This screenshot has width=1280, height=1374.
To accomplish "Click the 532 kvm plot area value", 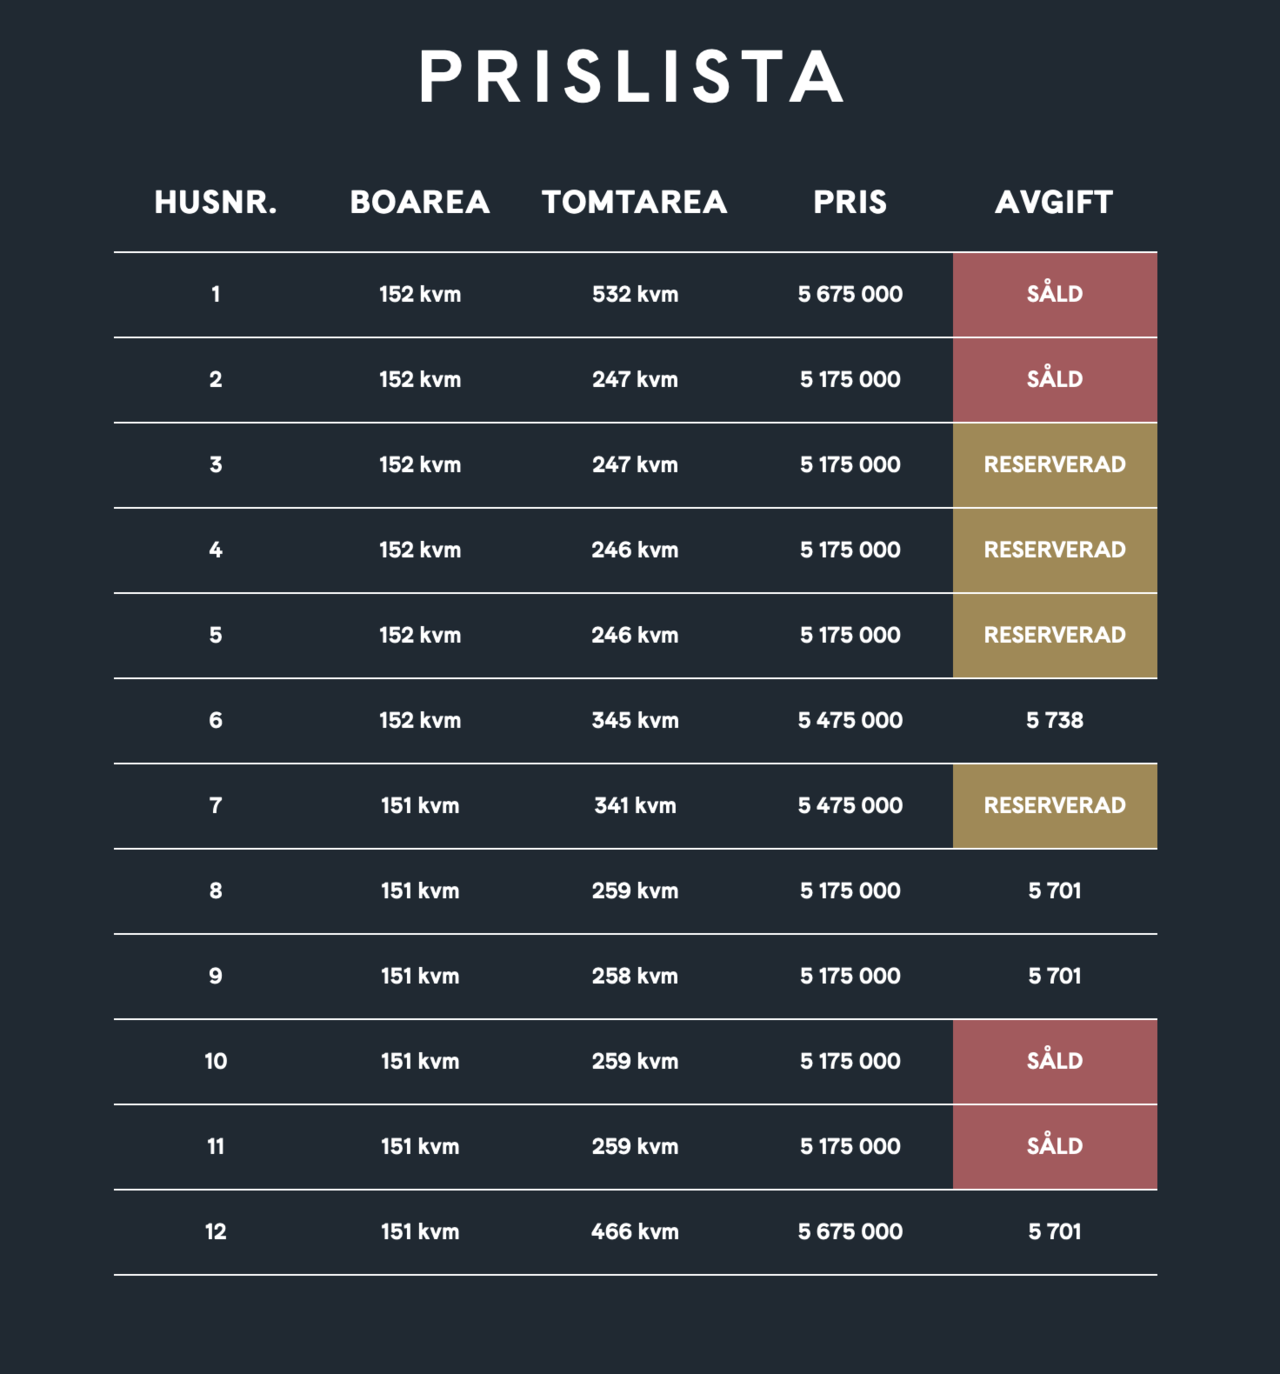I will 635,295.
